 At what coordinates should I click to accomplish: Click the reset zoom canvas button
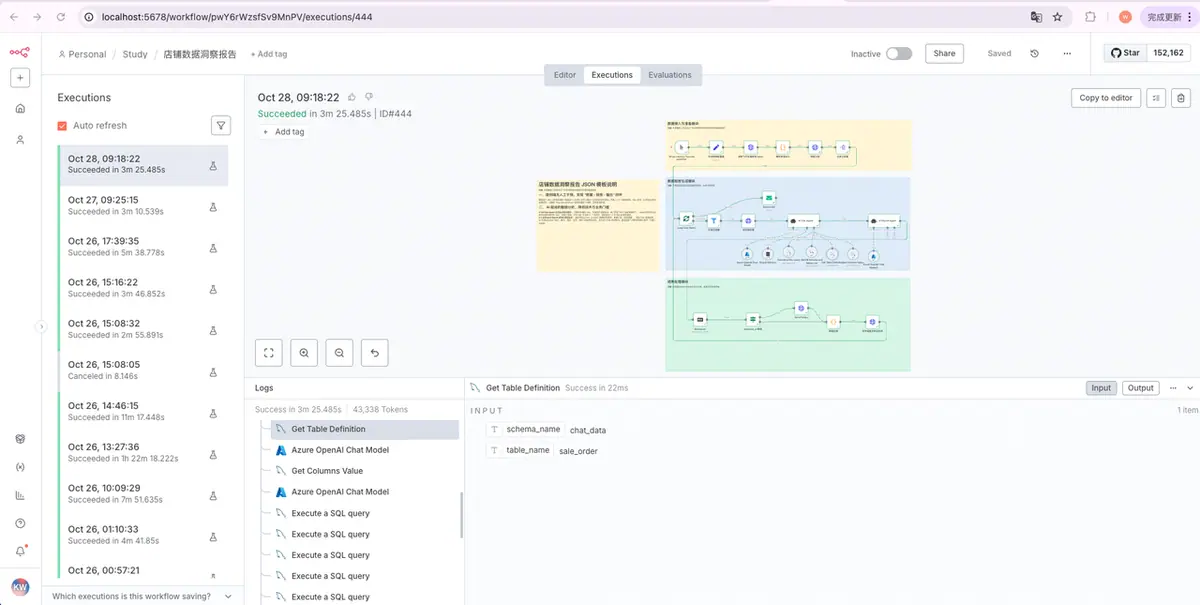point(375,352)
